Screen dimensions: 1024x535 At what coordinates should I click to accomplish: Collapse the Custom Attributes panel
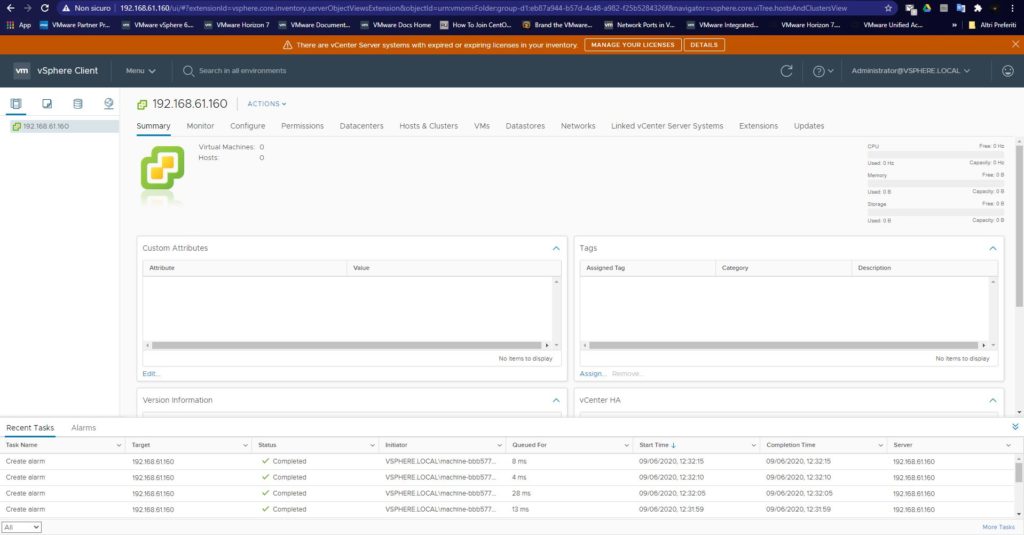[556, 248]
